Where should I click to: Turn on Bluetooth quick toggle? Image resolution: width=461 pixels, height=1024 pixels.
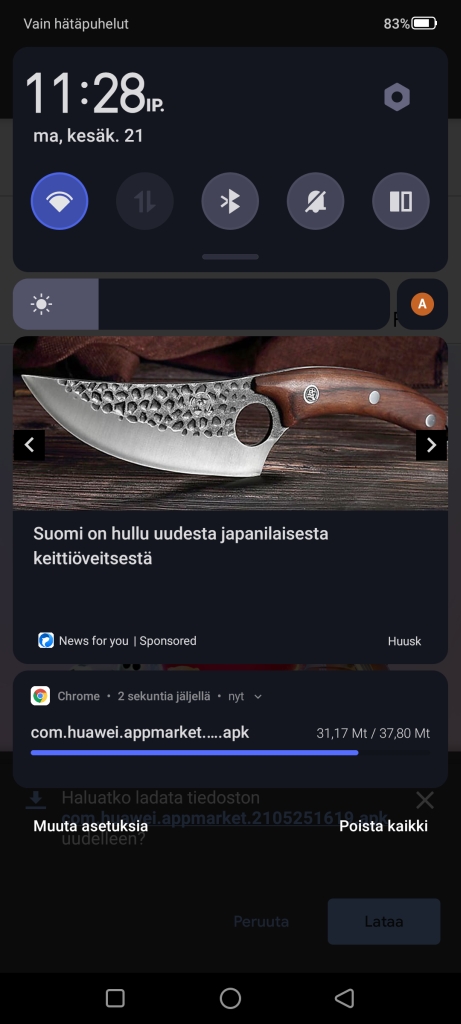coord(230,201)
